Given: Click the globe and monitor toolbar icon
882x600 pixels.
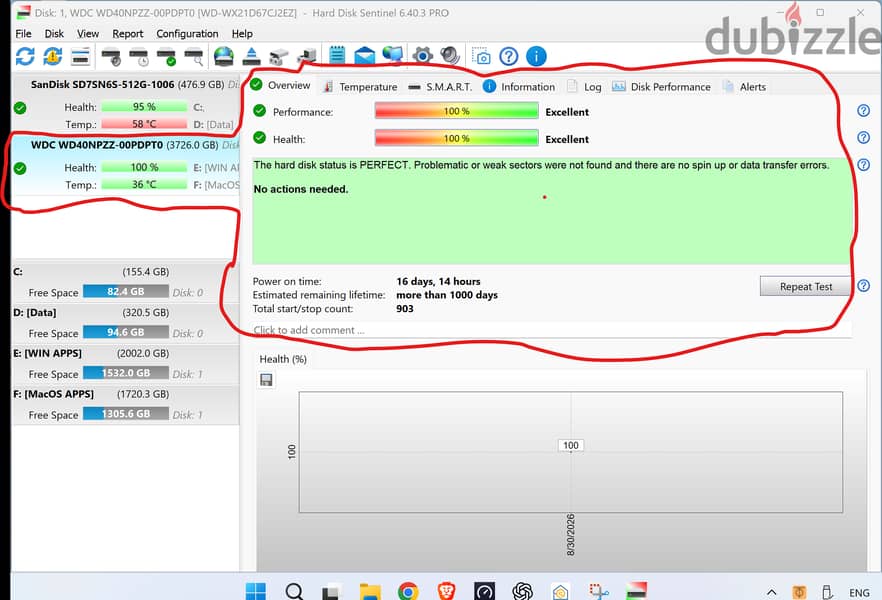Looking at the screenshot, I should click(x=393, y=55).
